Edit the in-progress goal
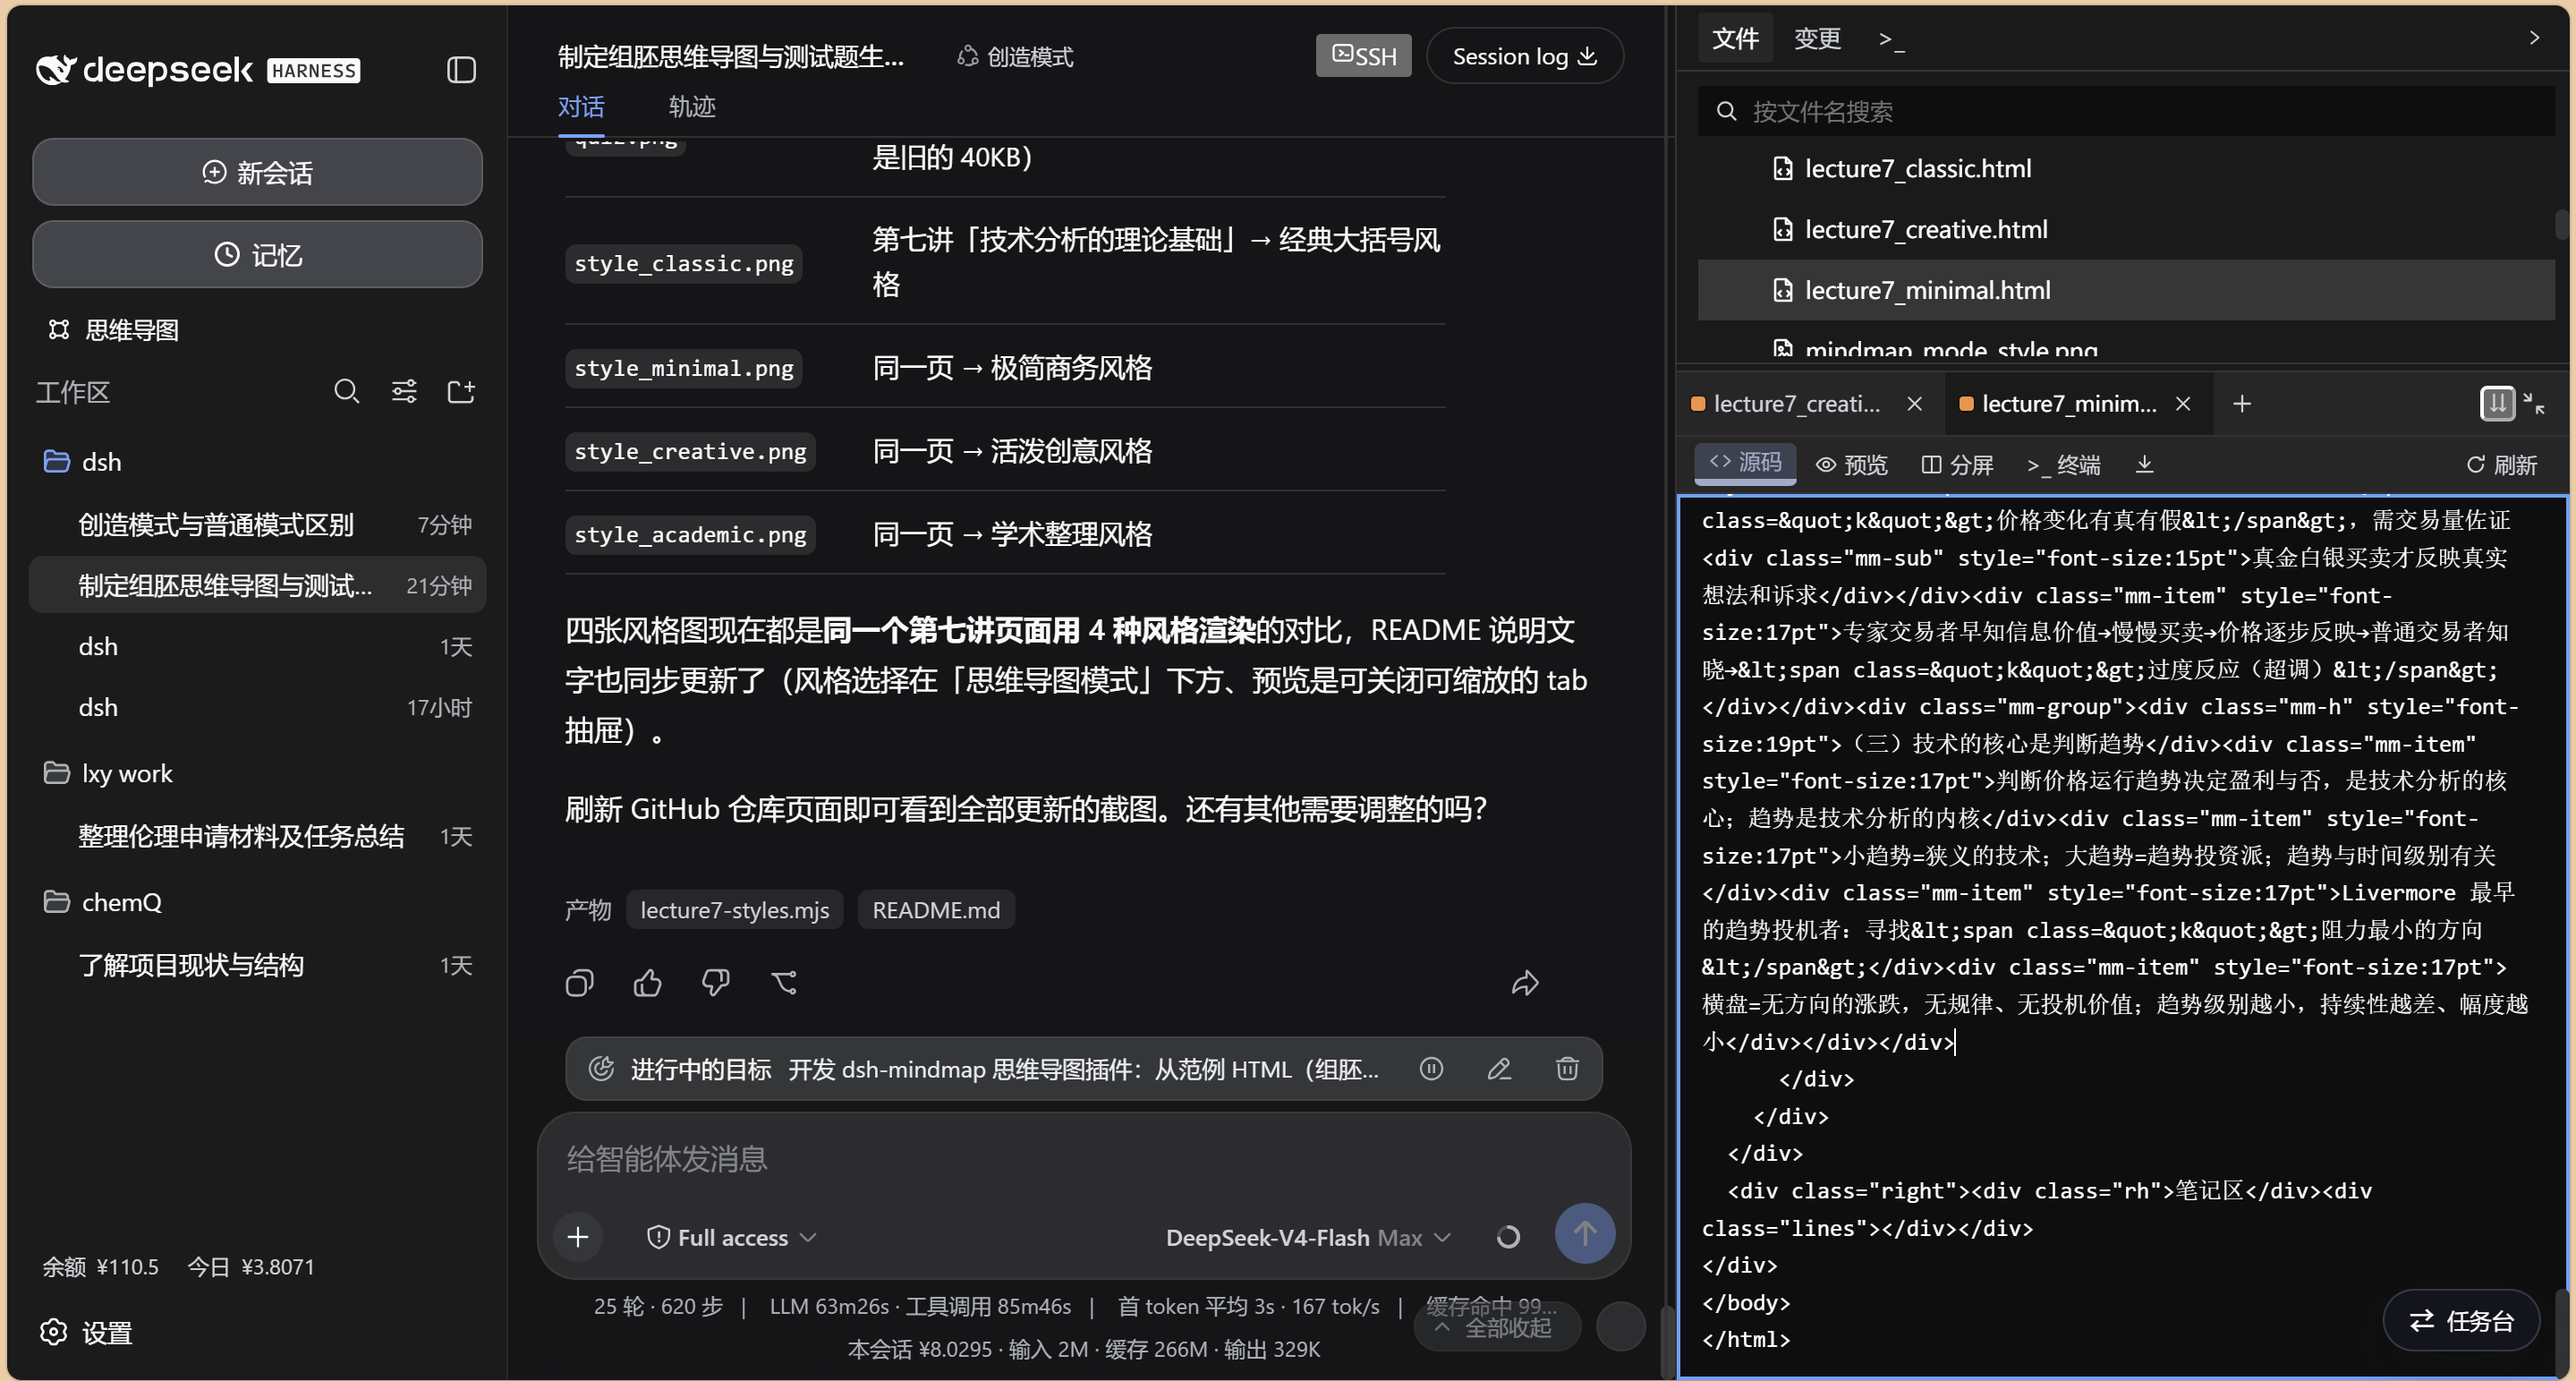The image size is (2576, 1381). coord(1499,1069)
